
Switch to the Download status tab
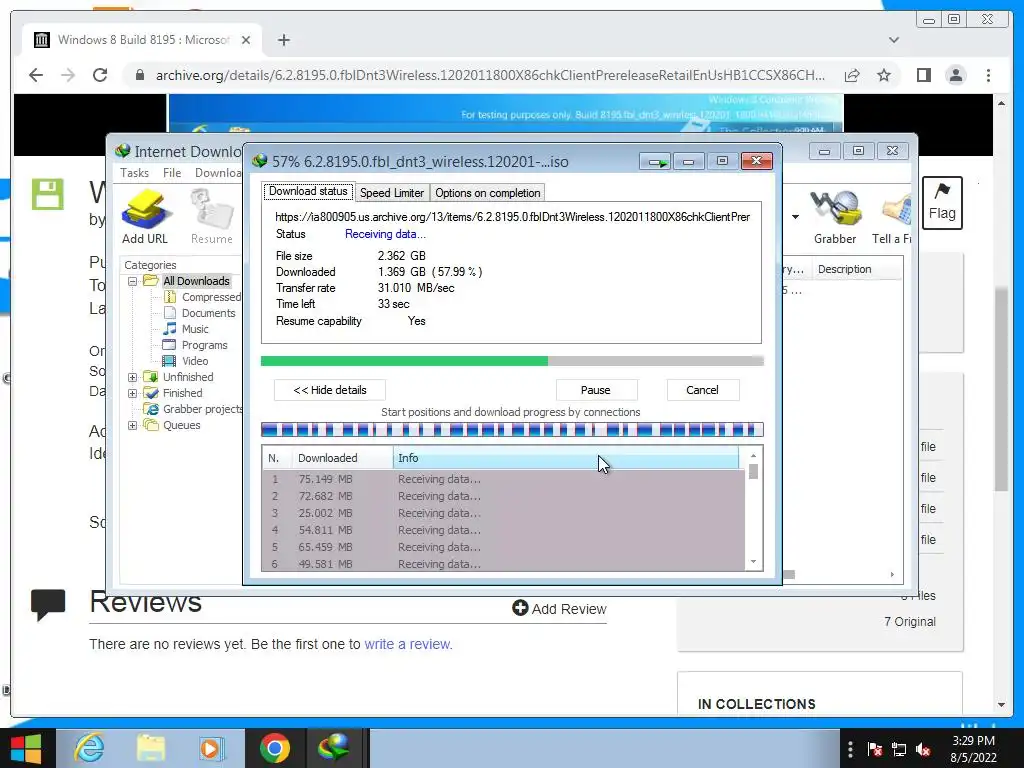point(308,191)
